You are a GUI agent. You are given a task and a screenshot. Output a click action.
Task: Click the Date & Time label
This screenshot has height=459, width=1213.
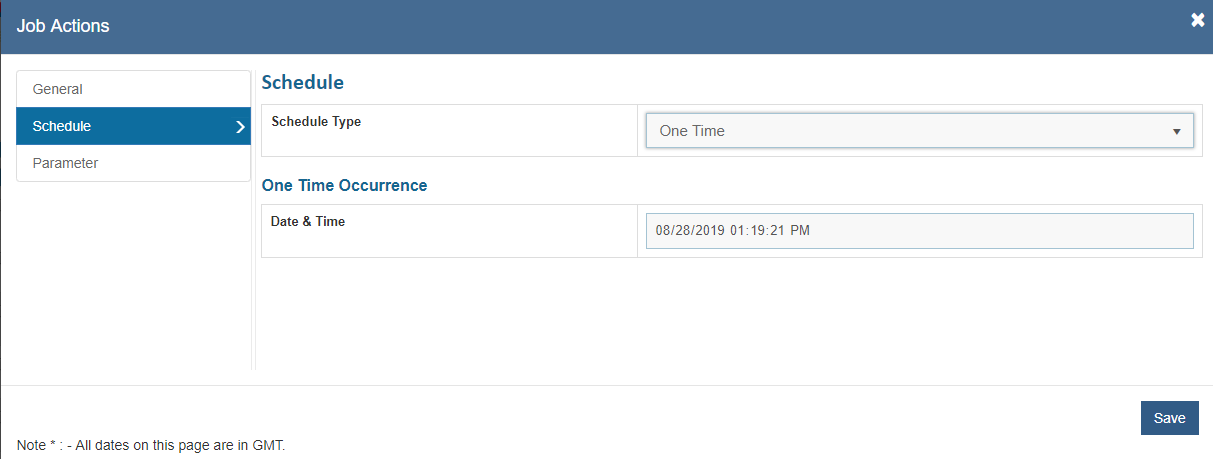coord(308,222)
